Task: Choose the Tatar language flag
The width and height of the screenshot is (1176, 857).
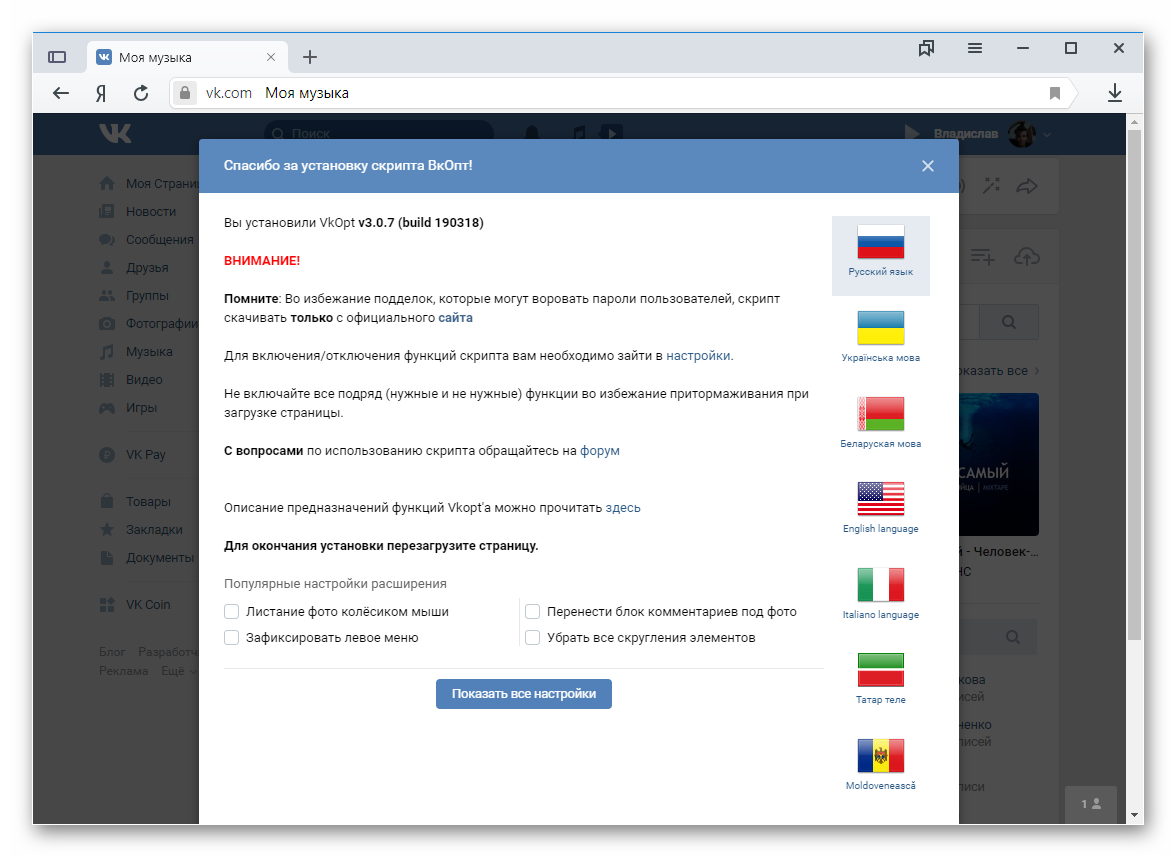Action: [x=880, y=670]
